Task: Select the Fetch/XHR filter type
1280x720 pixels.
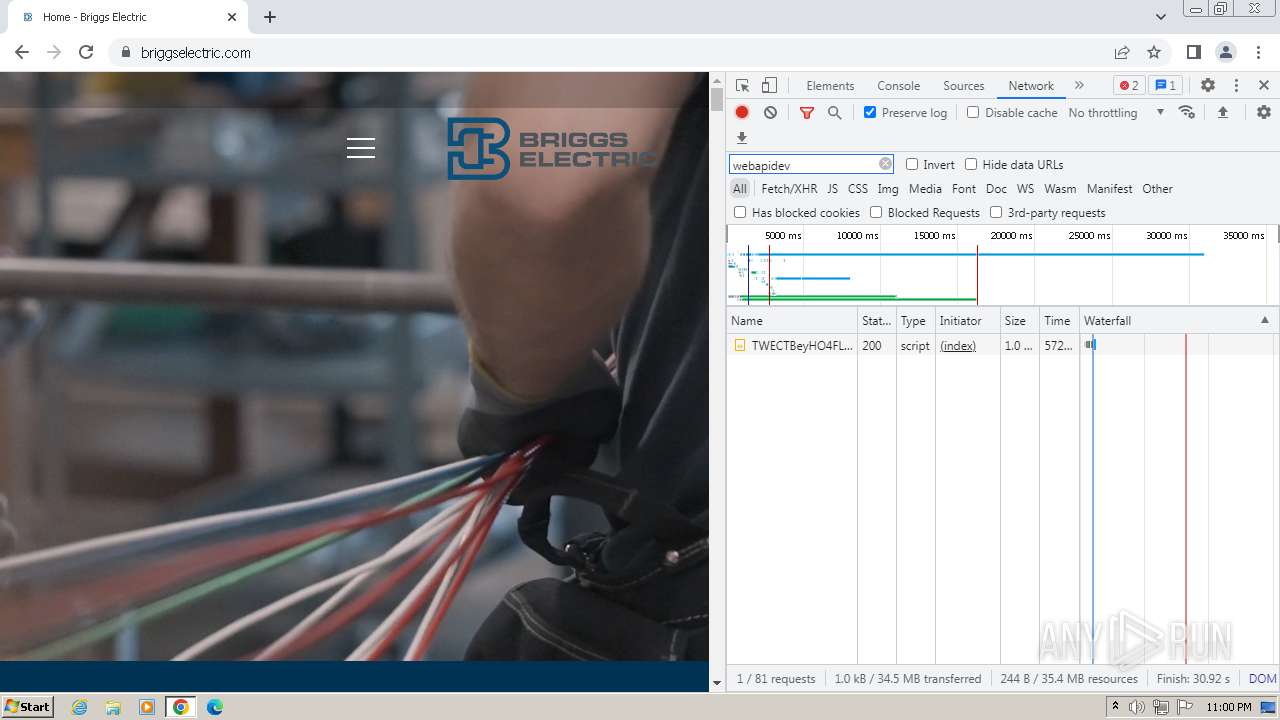Action: click(789, 189)
